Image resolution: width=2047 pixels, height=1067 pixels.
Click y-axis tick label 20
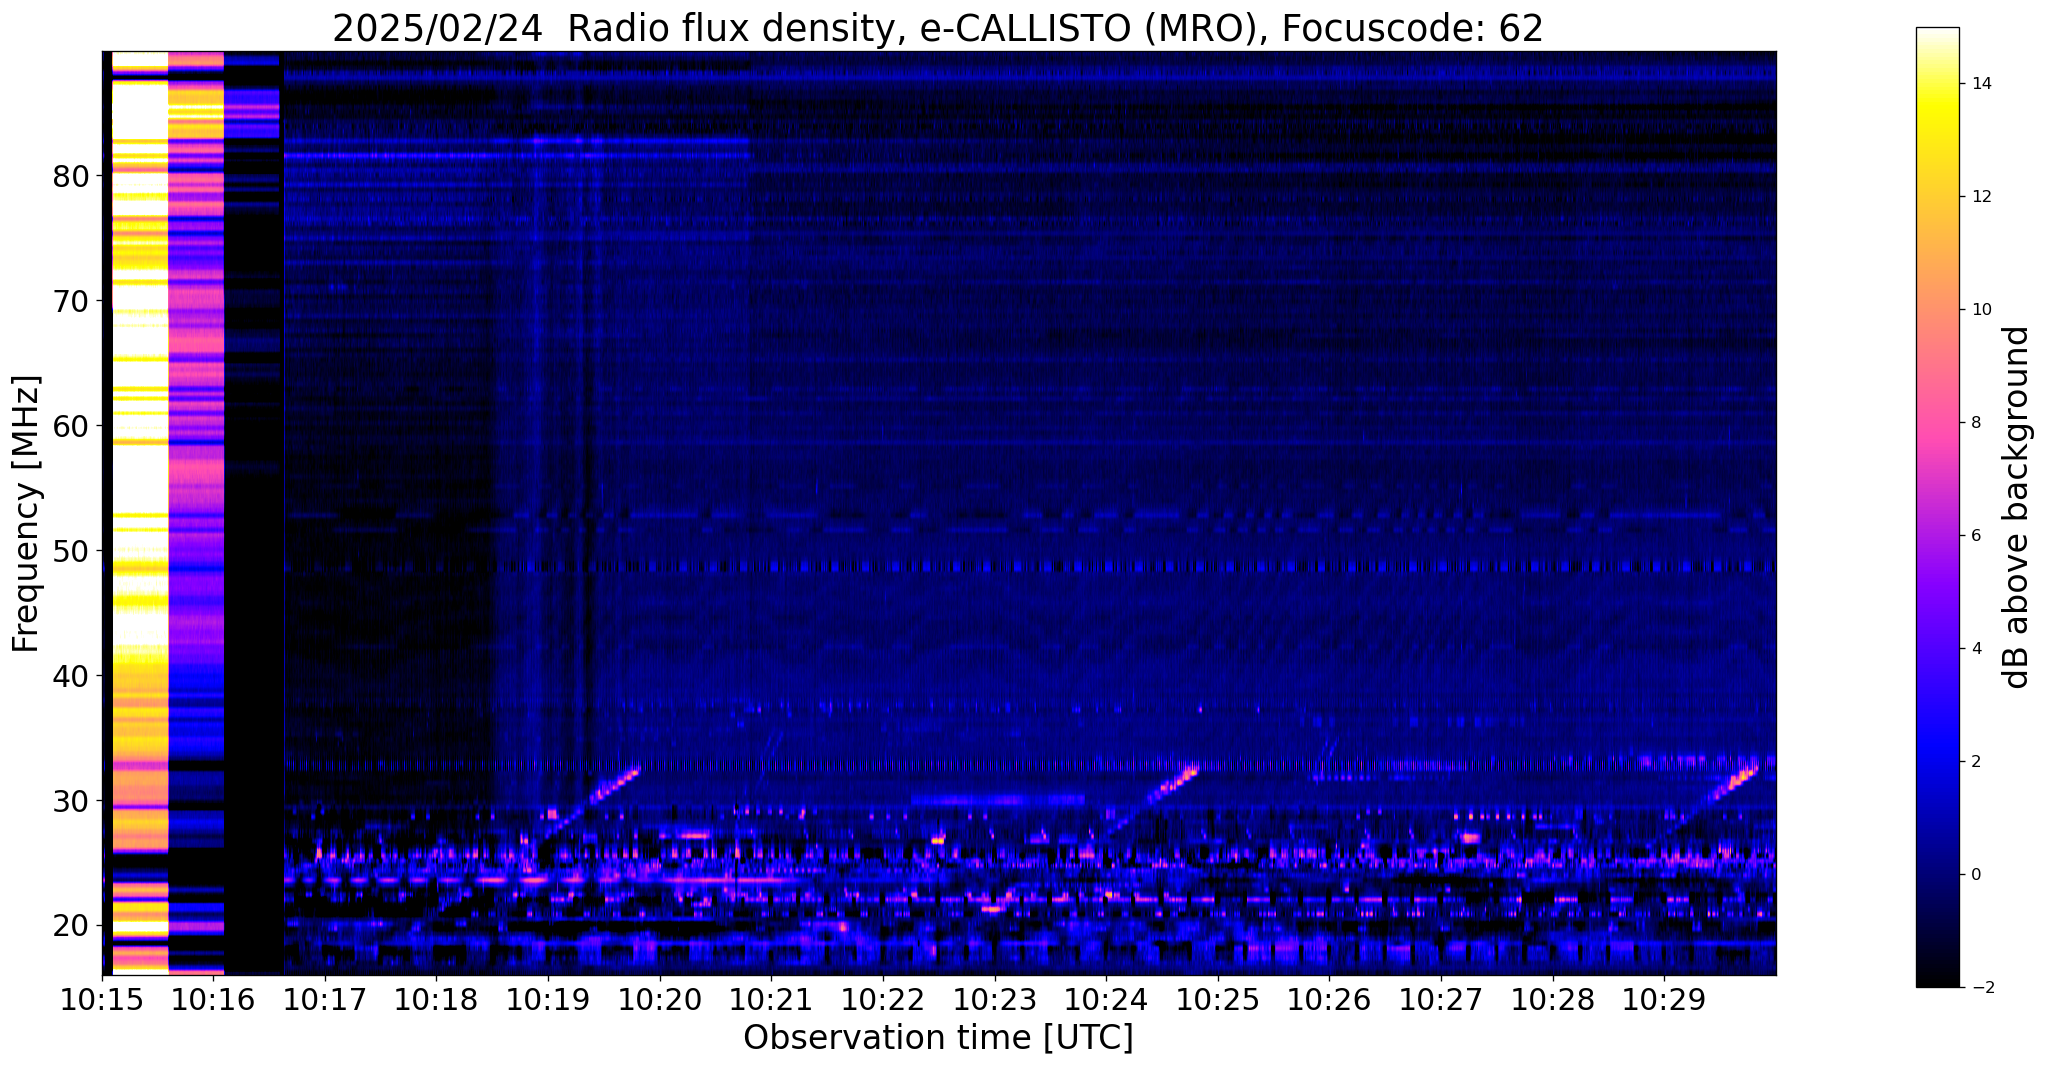point(70,926)
